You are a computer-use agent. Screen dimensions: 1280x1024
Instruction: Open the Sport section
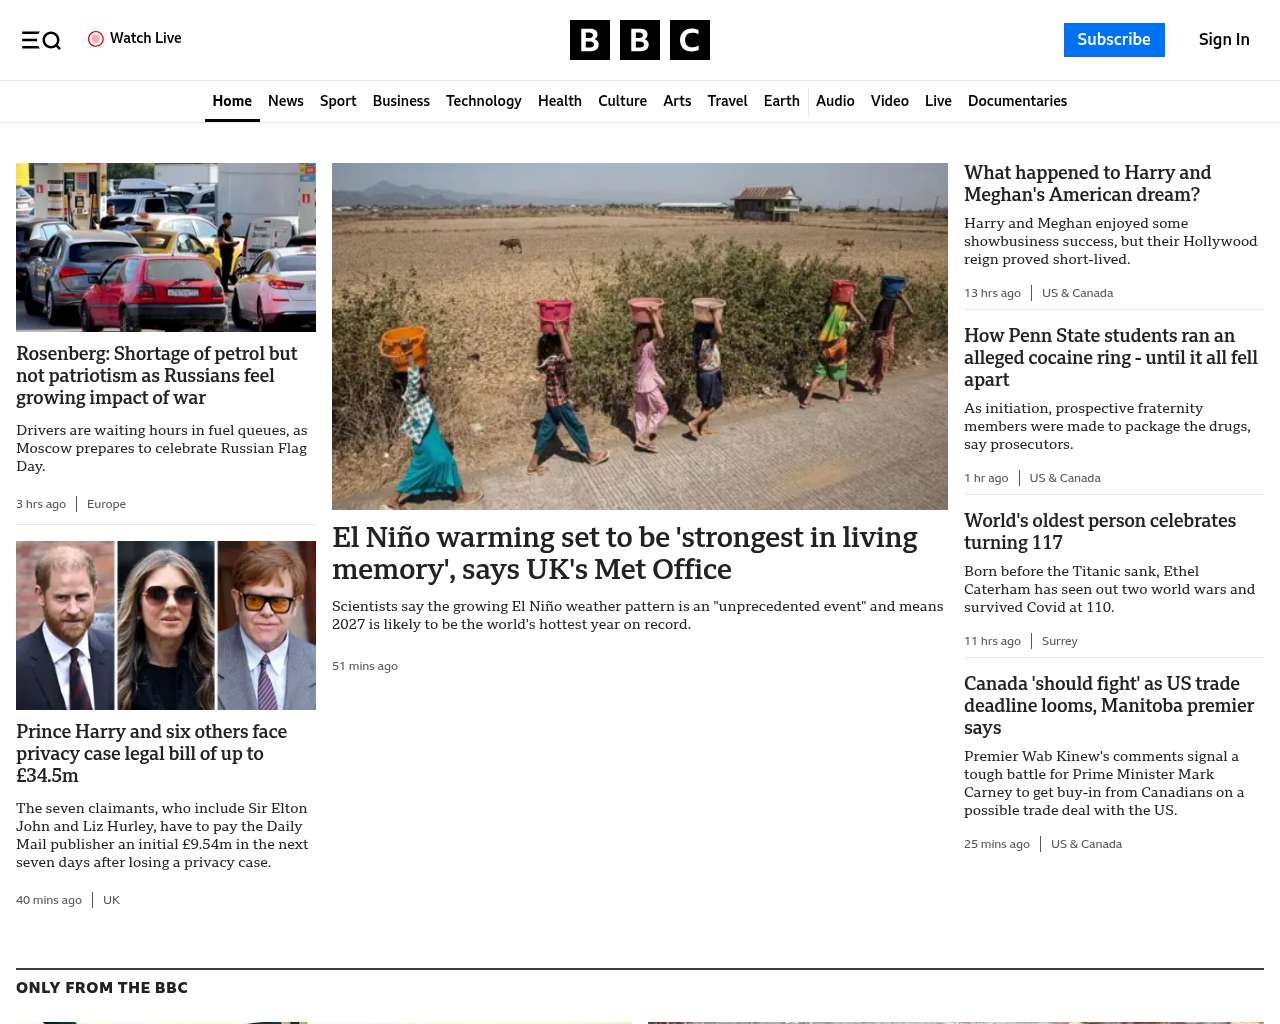(x=338, y=101)
